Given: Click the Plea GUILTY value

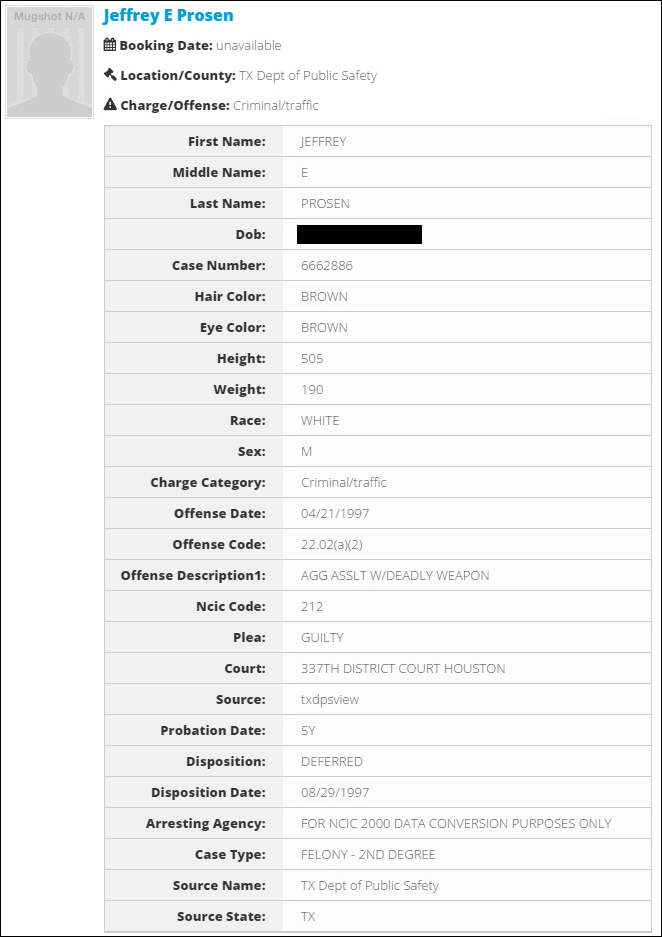Looking at the screenshot, I should [322, 638].
